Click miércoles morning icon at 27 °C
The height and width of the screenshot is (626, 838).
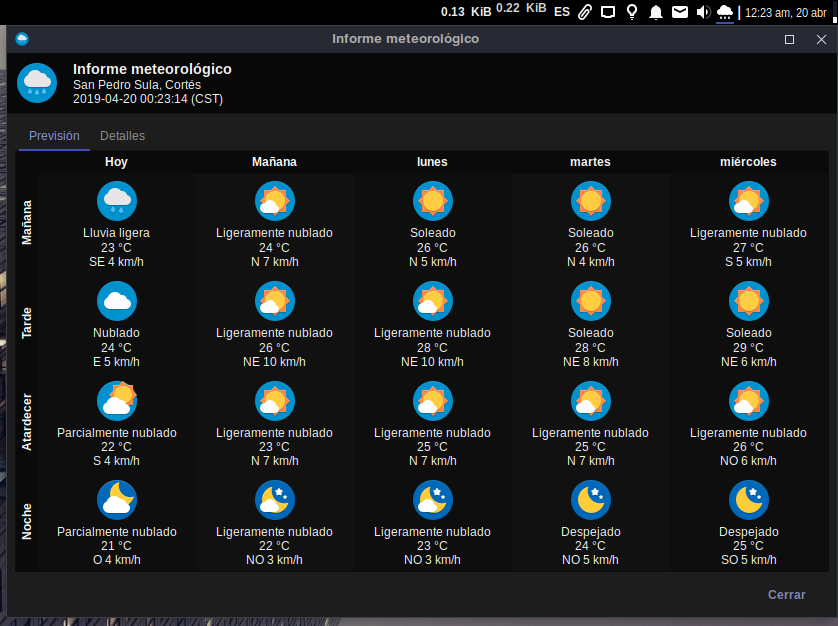749,201
